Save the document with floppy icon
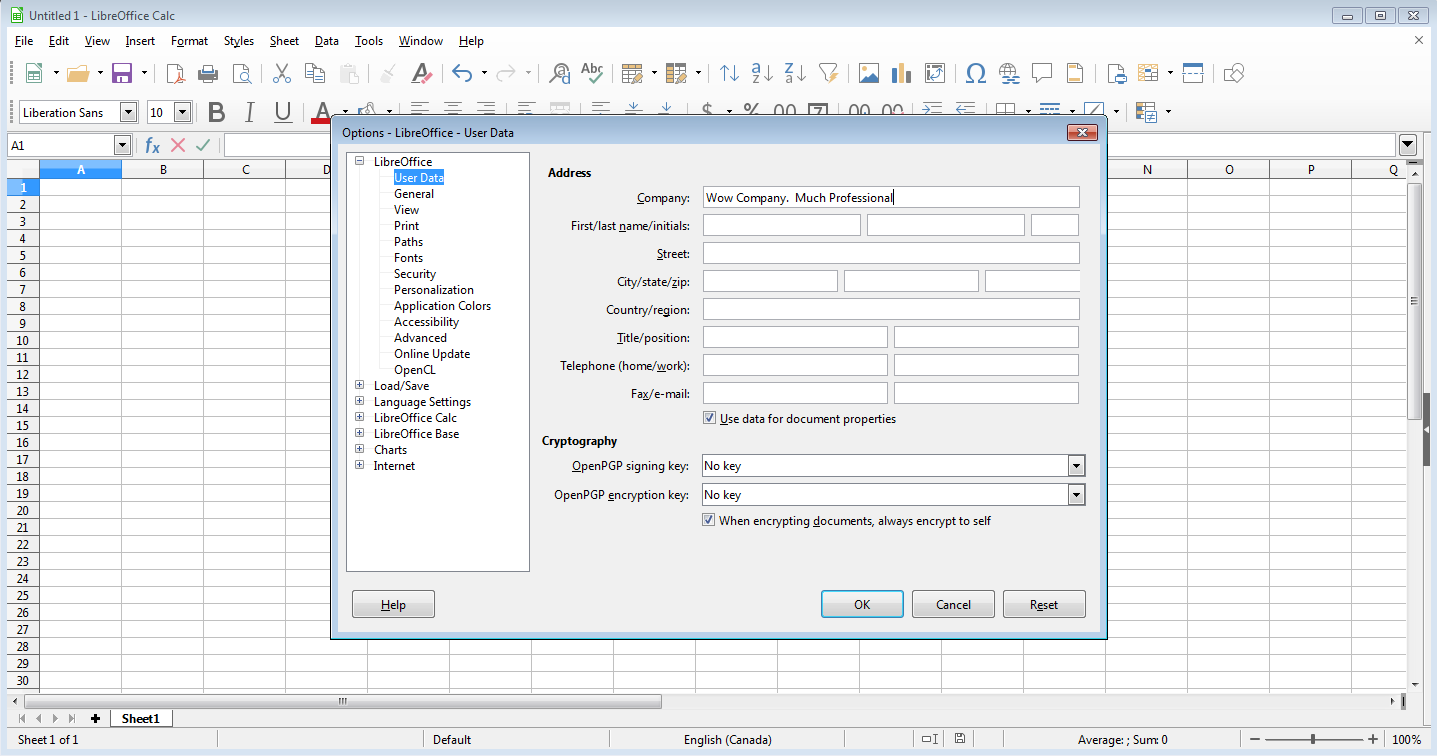This screenshot has height=756, width=1437. click(122, 73)
